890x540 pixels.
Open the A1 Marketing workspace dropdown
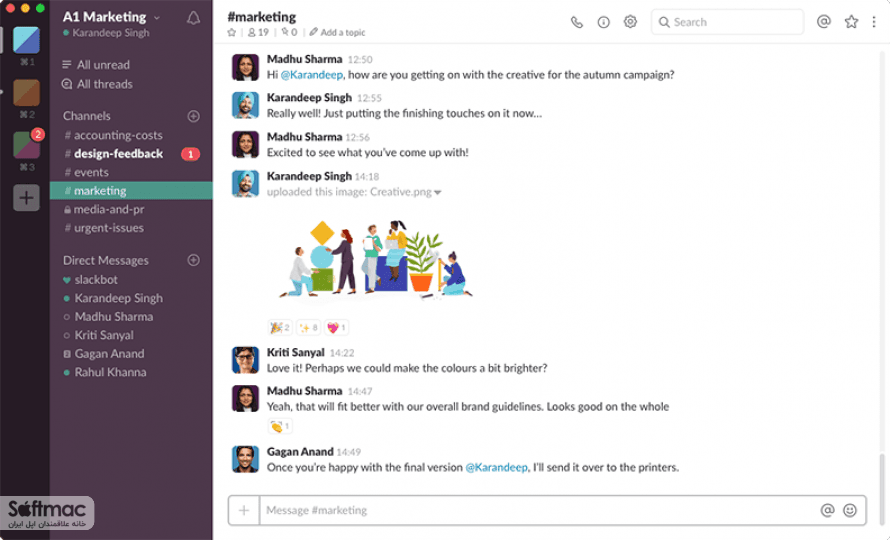tap(111, 17)
